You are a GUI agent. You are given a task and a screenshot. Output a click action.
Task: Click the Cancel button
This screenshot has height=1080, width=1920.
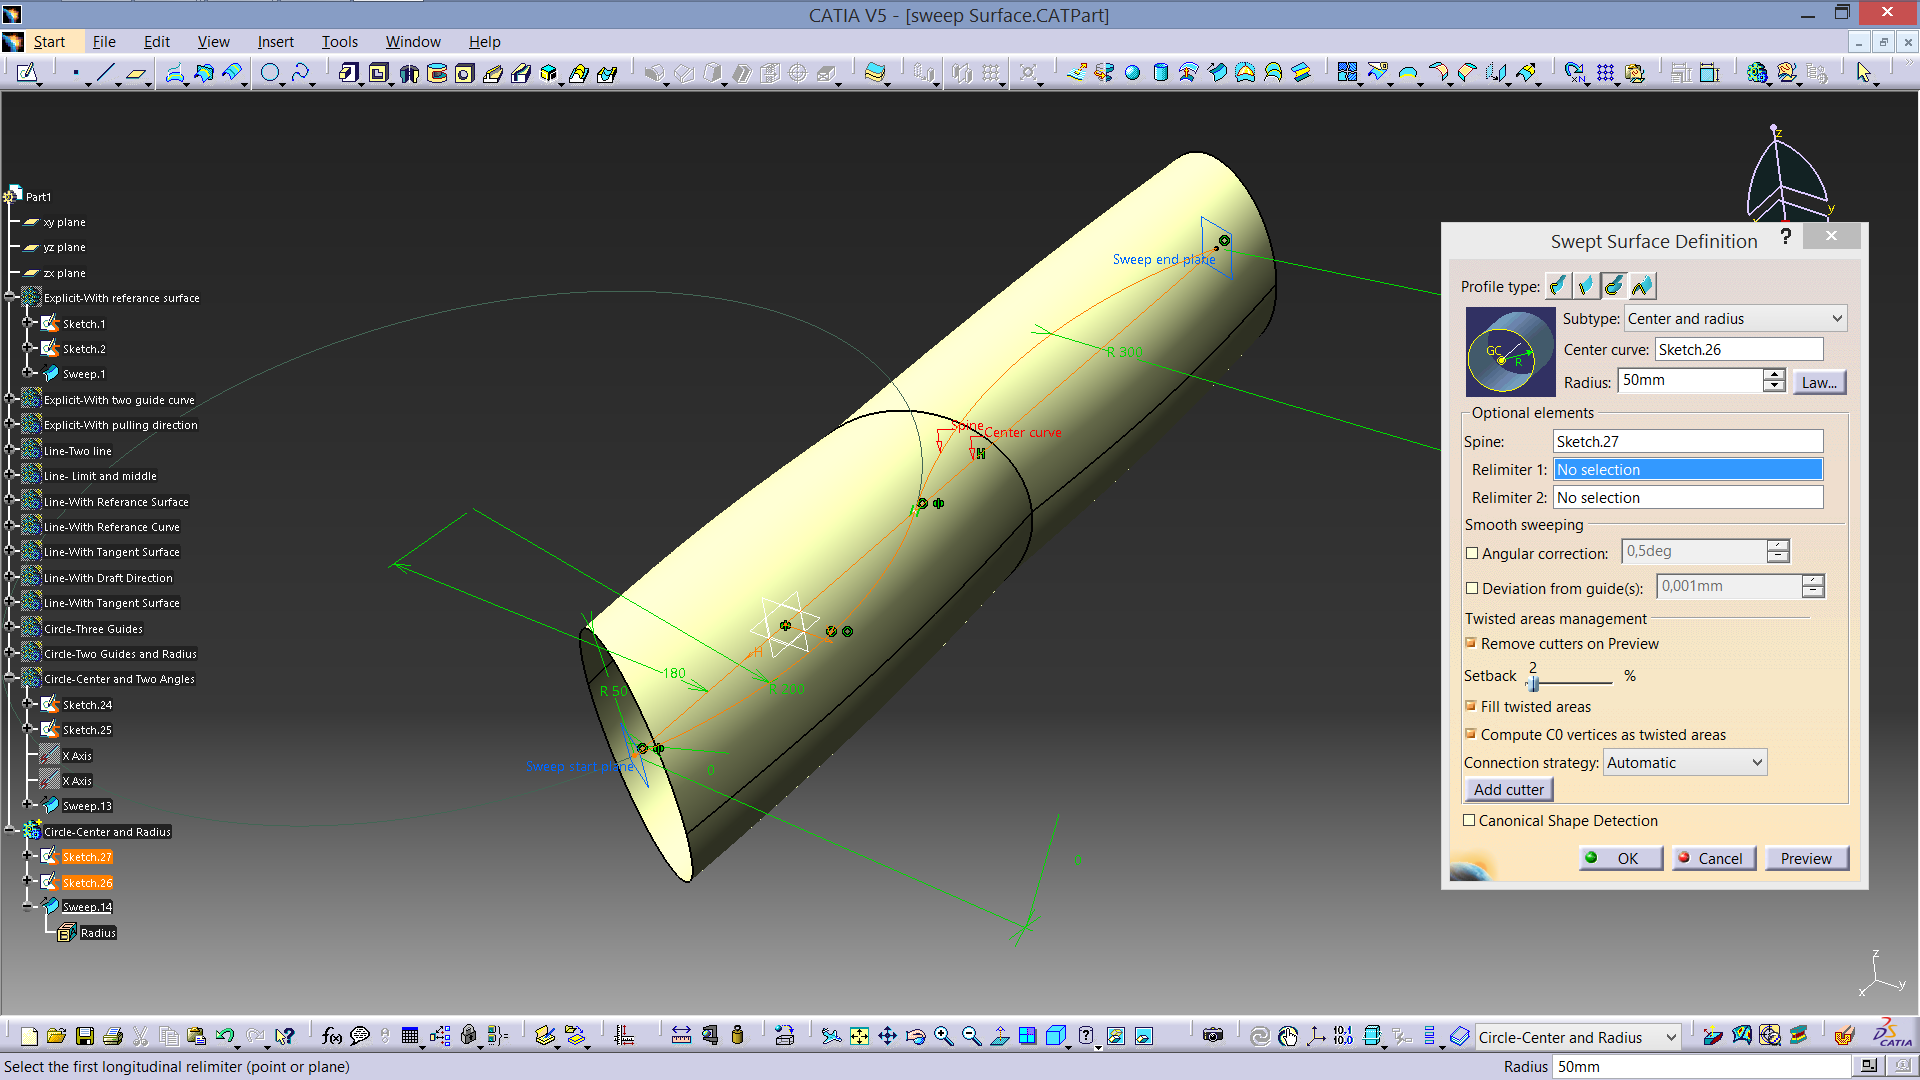[x=1714, y=858]
